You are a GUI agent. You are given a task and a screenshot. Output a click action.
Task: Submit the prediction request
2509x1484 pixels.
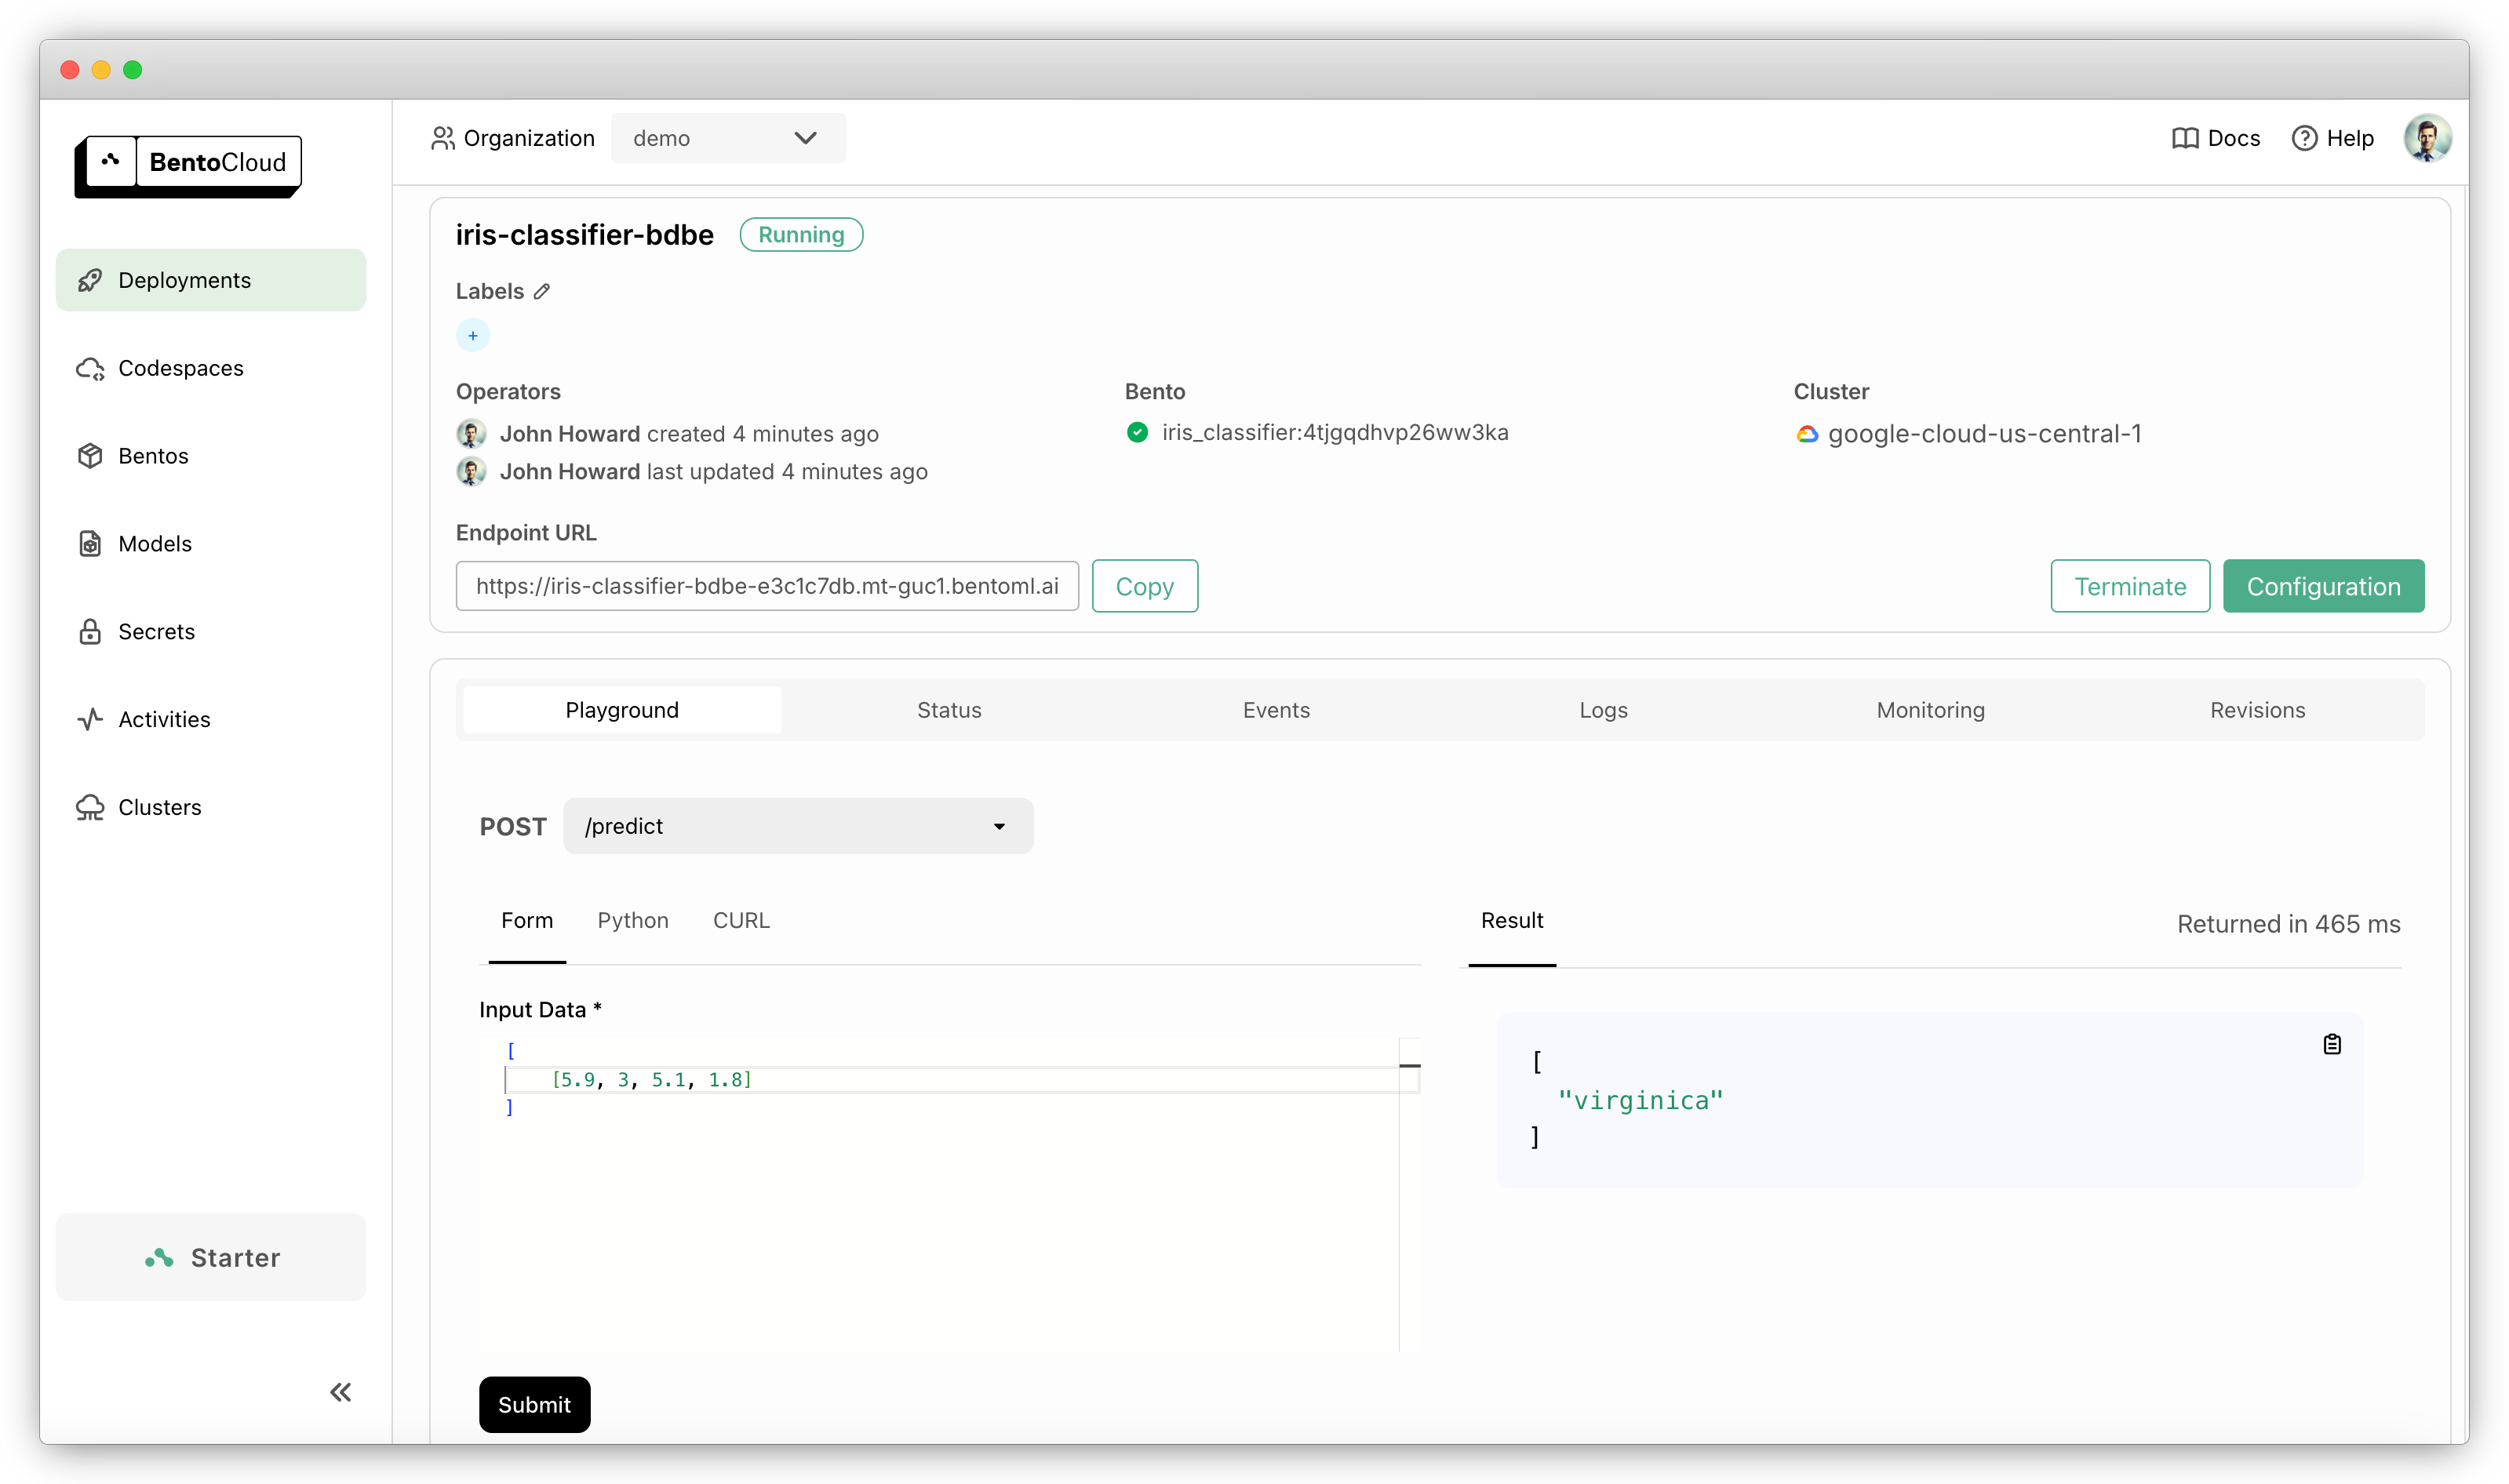point(534,1405)
